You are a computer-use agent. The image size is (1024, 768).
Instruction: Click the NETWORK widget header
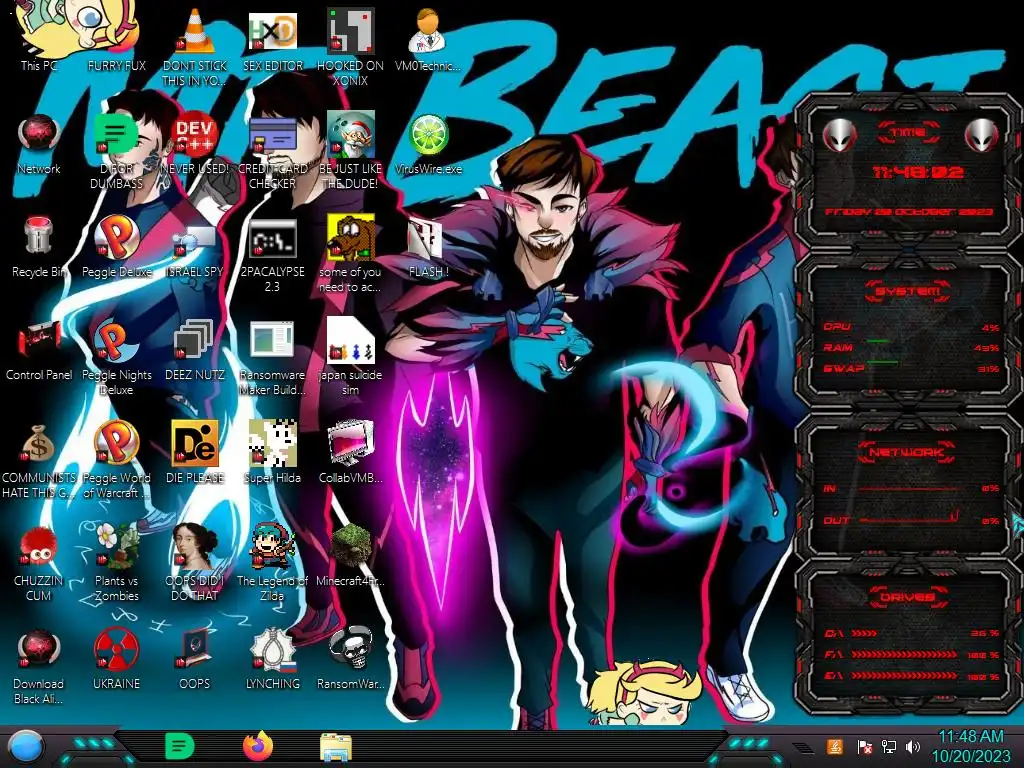pos(907,452)
